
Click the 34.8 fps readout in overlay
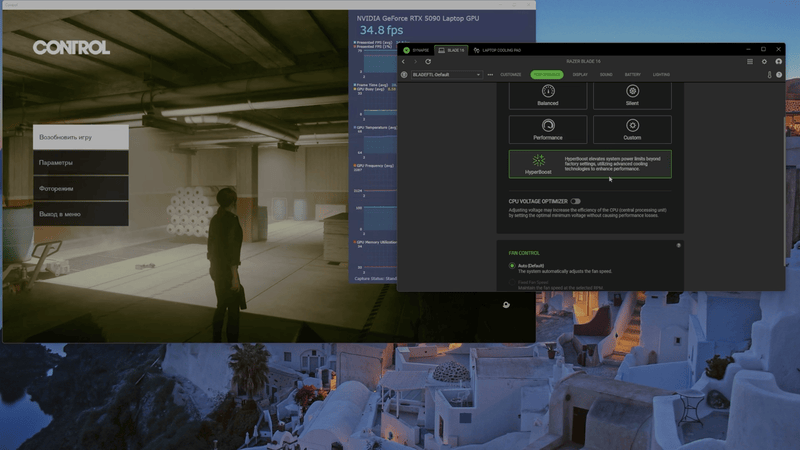381,30
